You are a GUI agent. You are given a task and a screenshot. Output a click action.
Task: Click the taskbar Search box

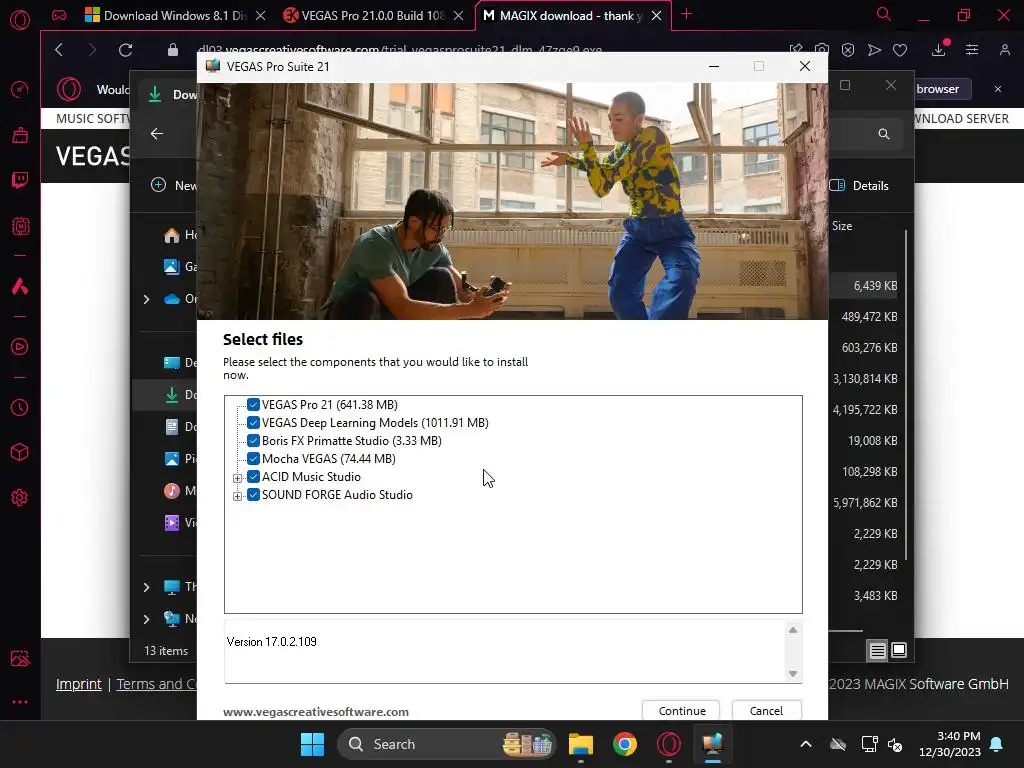pyautogui.click(x=447, y=744)
